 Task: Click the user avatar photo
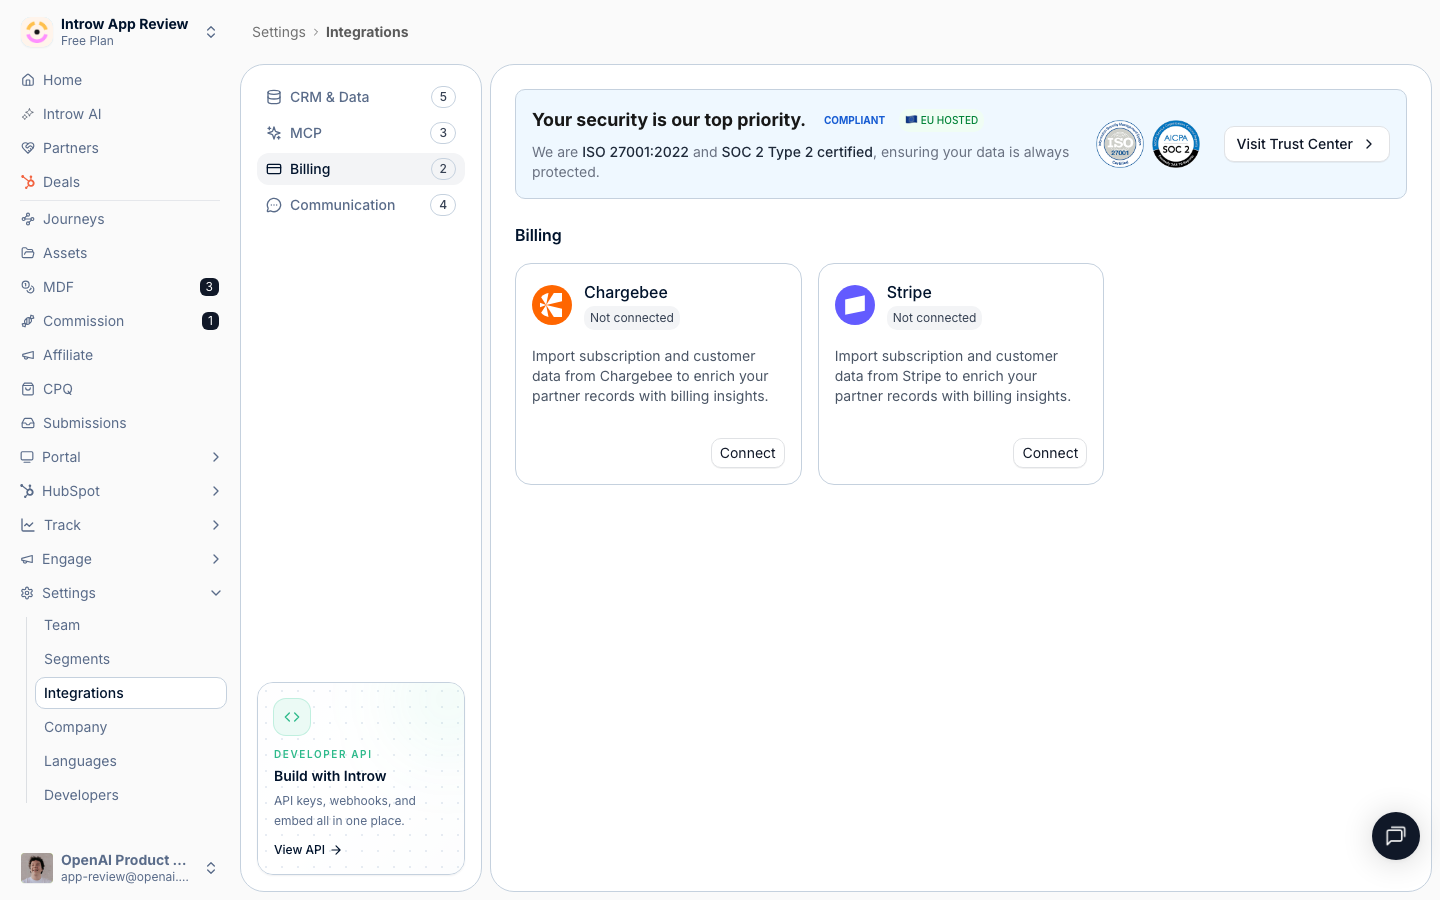(x=37, y=868)
